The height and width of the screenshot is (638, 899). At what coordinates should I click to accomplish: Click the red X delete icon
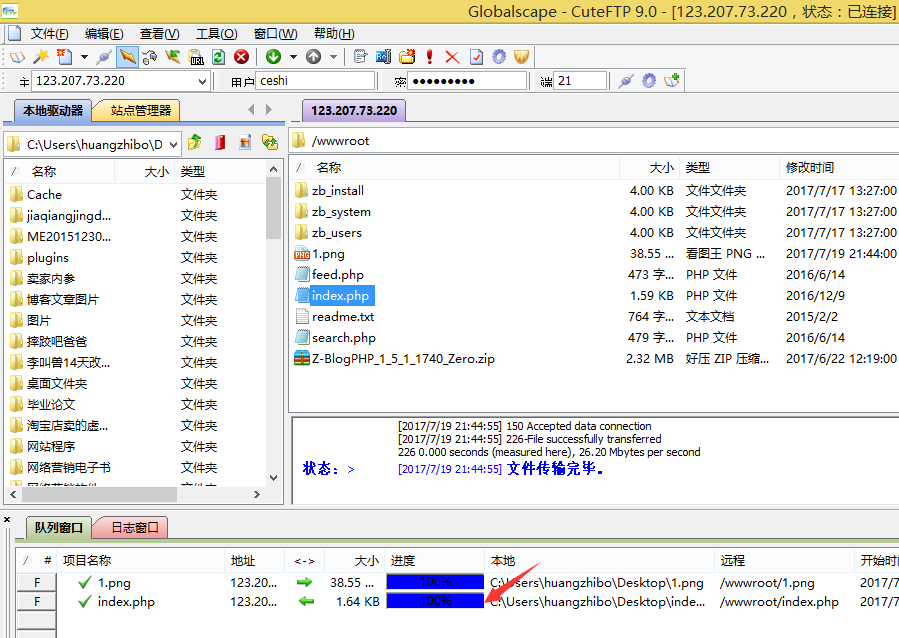pos(452,57)
